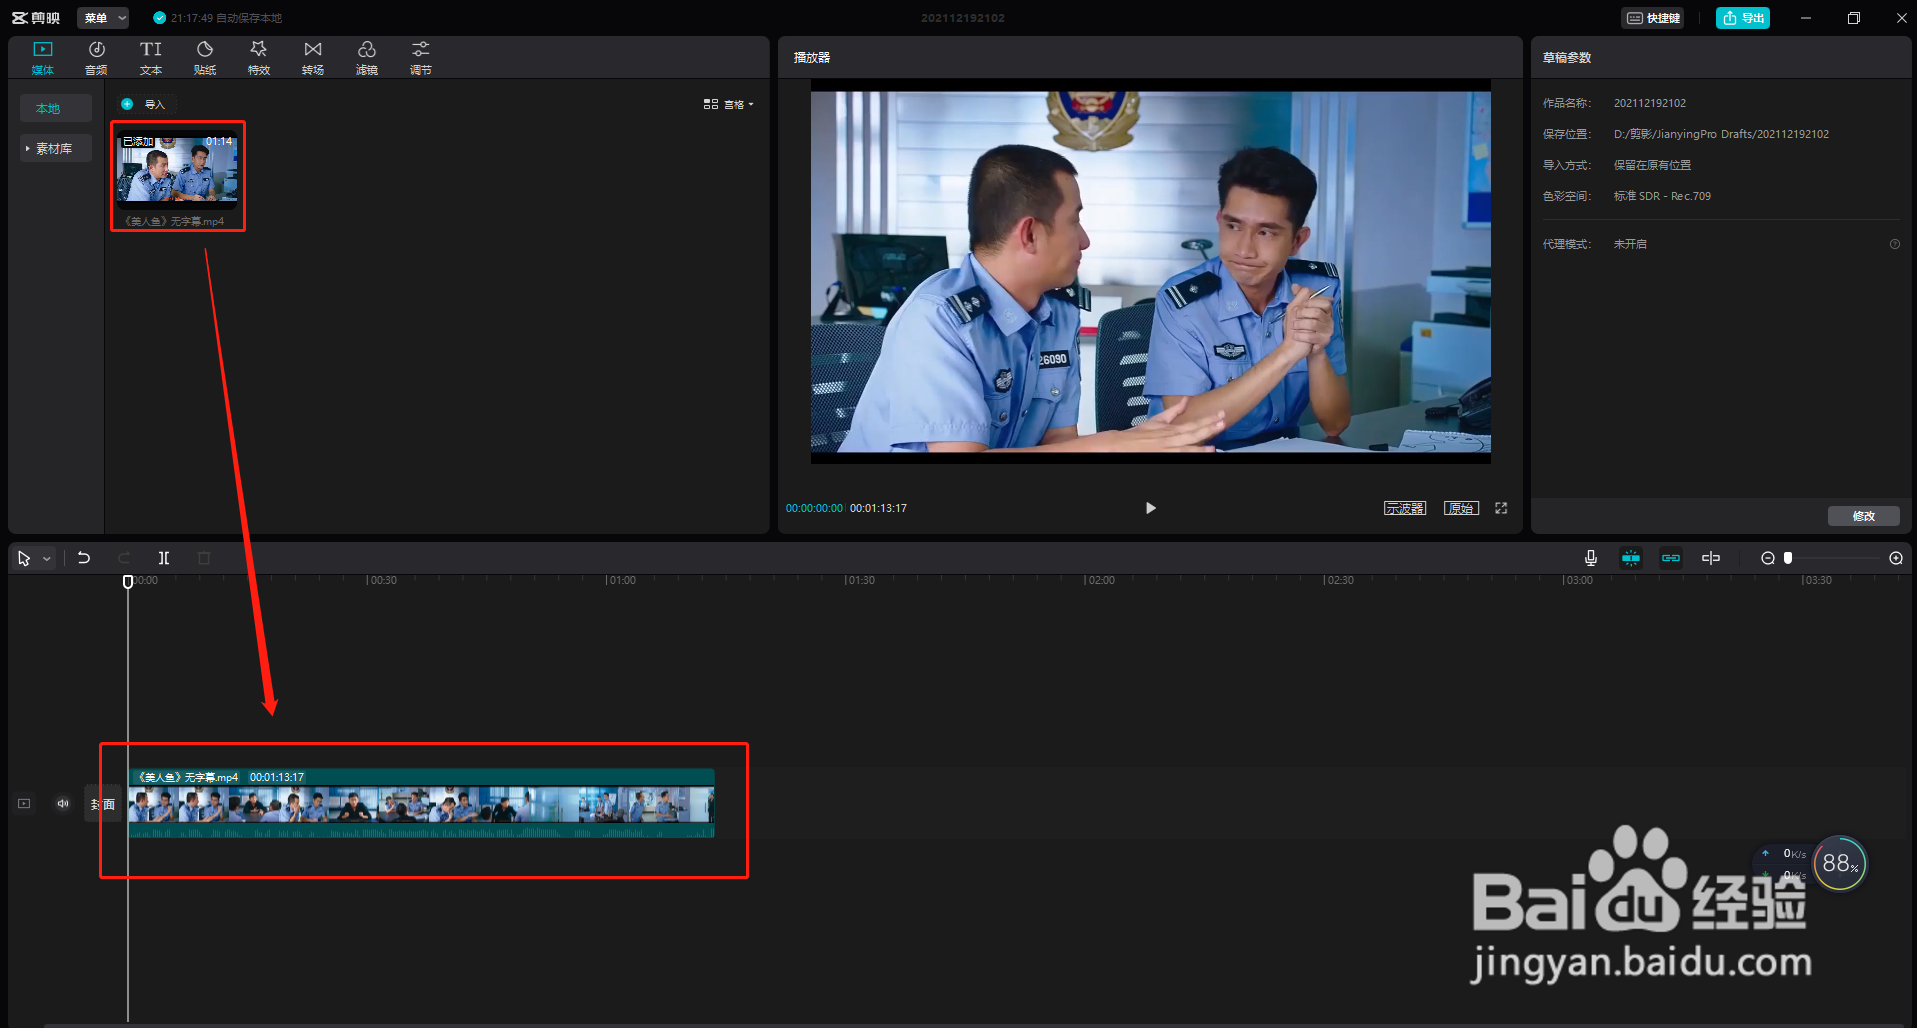Click the delete trash icon
Image resolution: width=1917 pixels, height=1028 pixels.
[x=204, y=558]
